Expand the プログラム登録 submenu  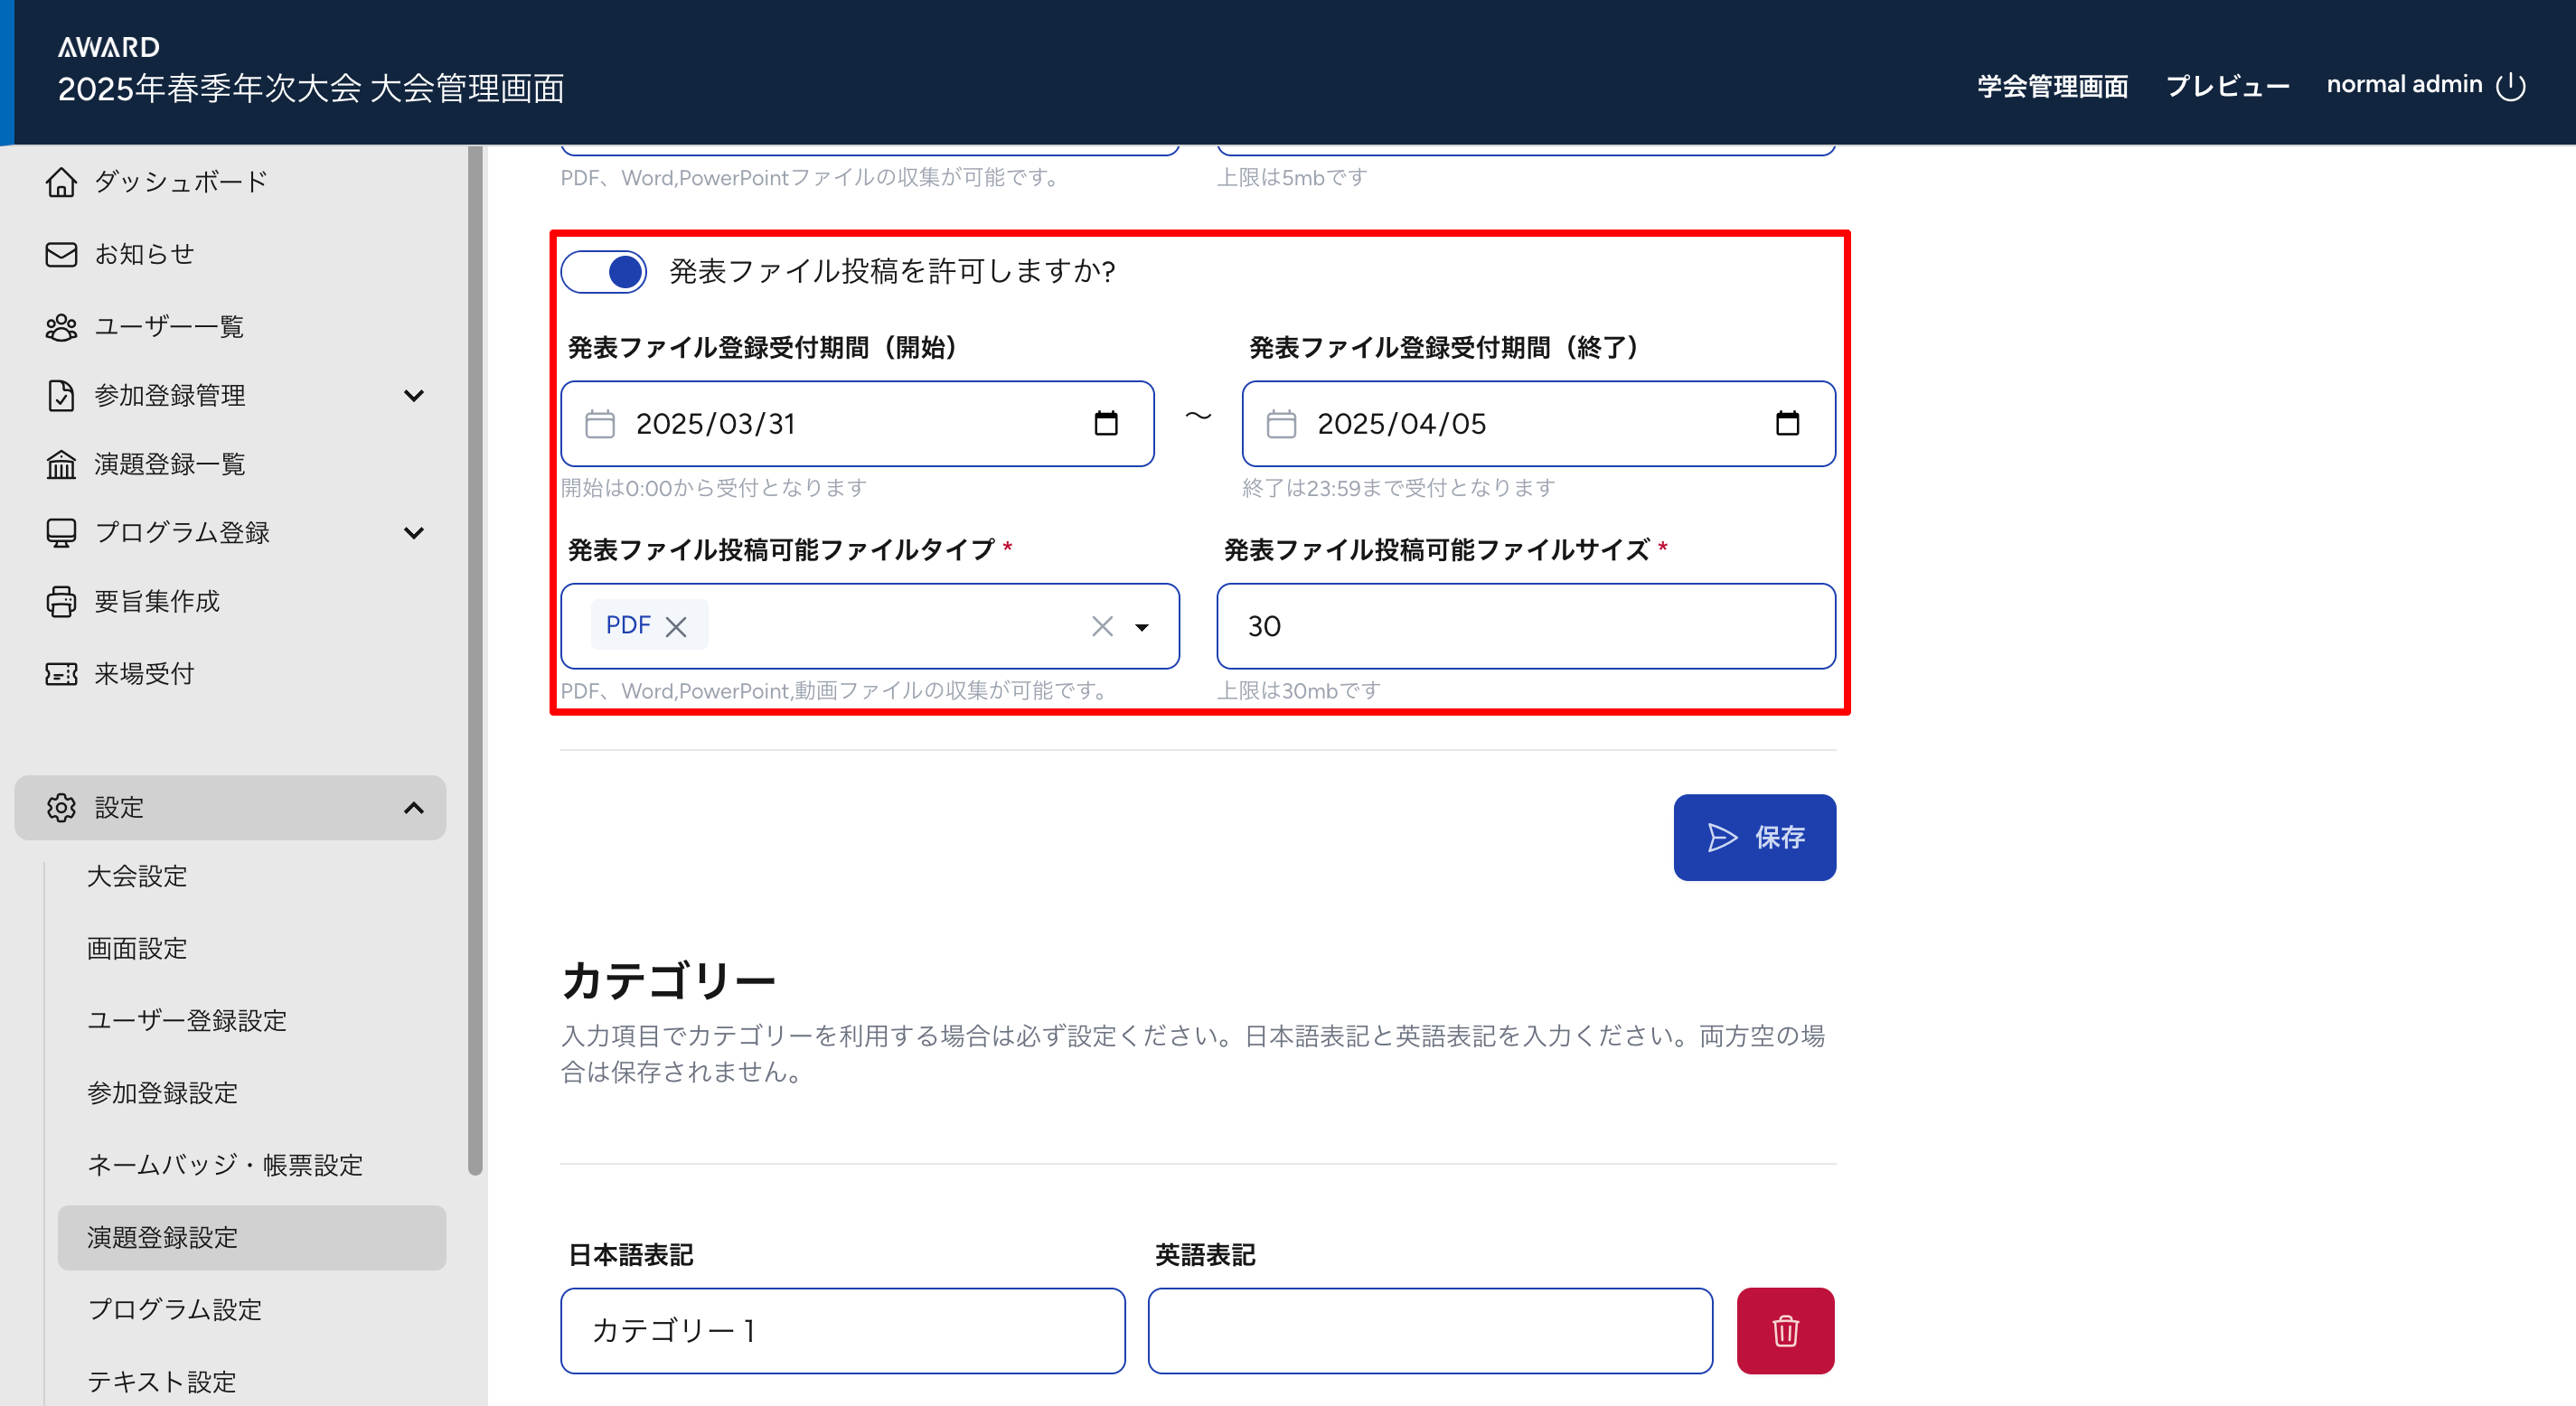tap(413, 533)
